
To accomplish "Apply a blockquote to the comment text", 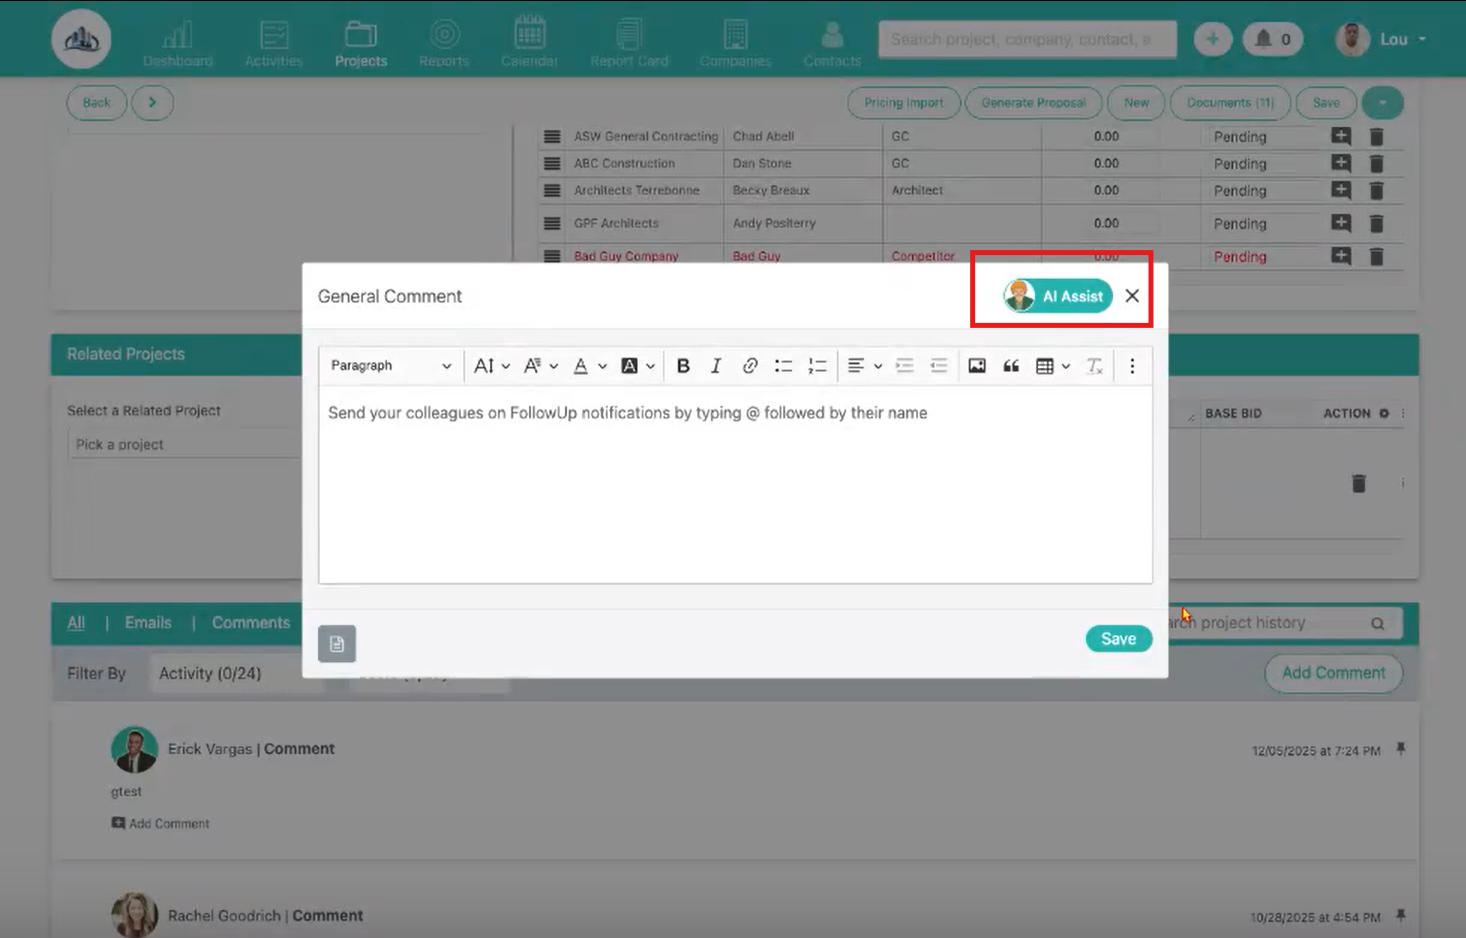I will (1011, 365).
